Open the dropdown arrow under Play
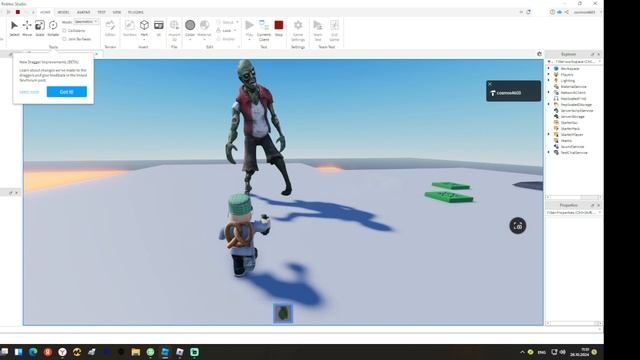640x360 pixels. click(249, 40)
